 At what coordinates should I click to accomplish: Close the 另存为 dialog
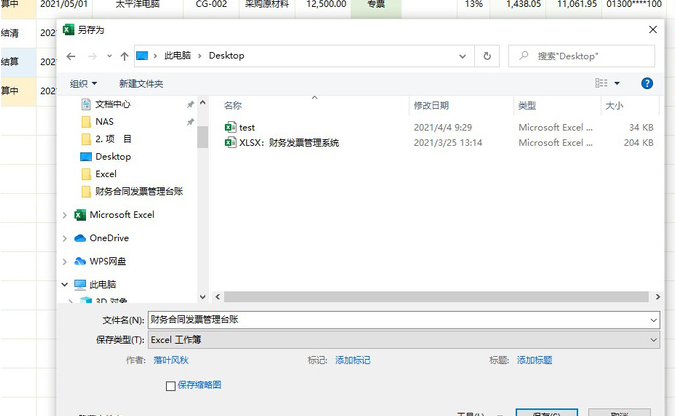coord(653,29)
